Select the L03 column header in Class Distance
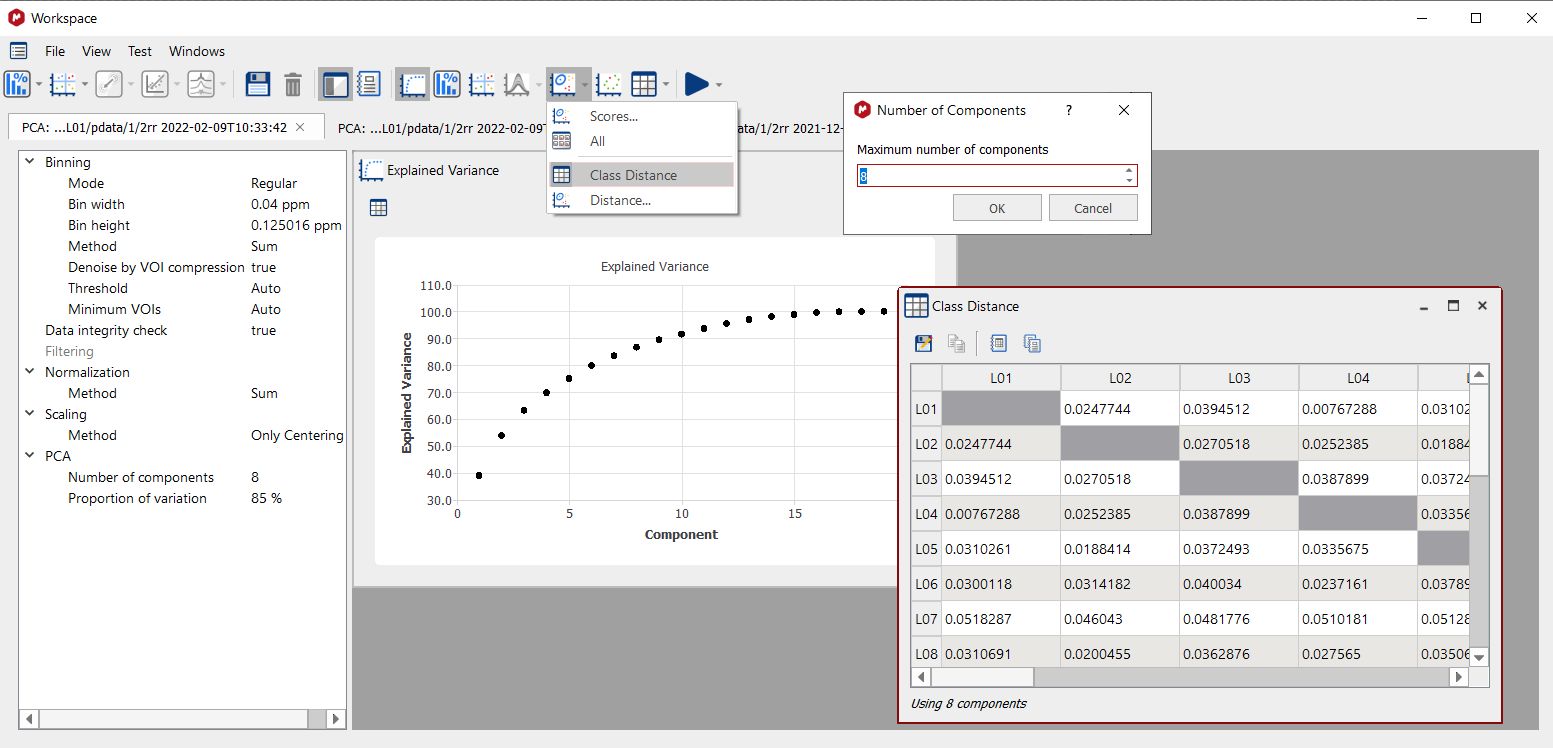This screenshot has height=748, width=1553. pyautogui.click(x=1239, y=378)
